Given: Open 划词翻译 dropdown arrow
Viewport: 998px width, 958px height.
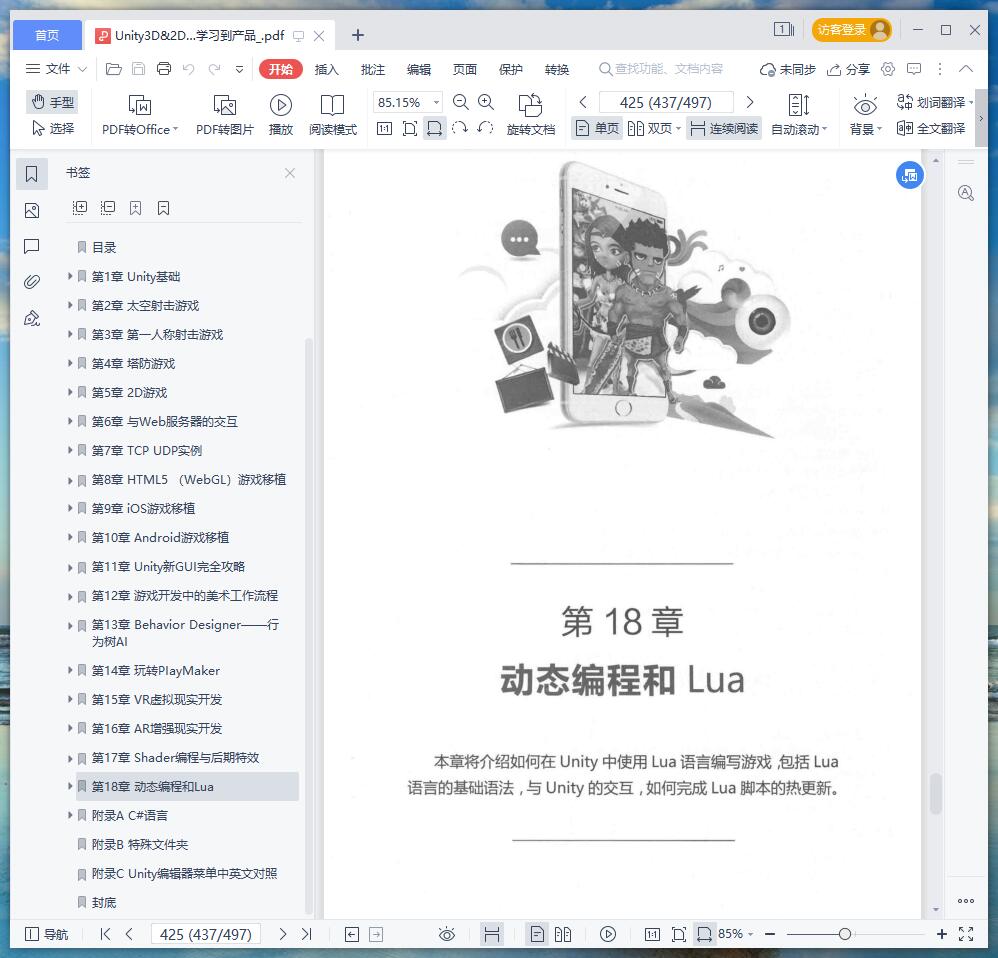Looking at the screenshot, I should [971, 102].
